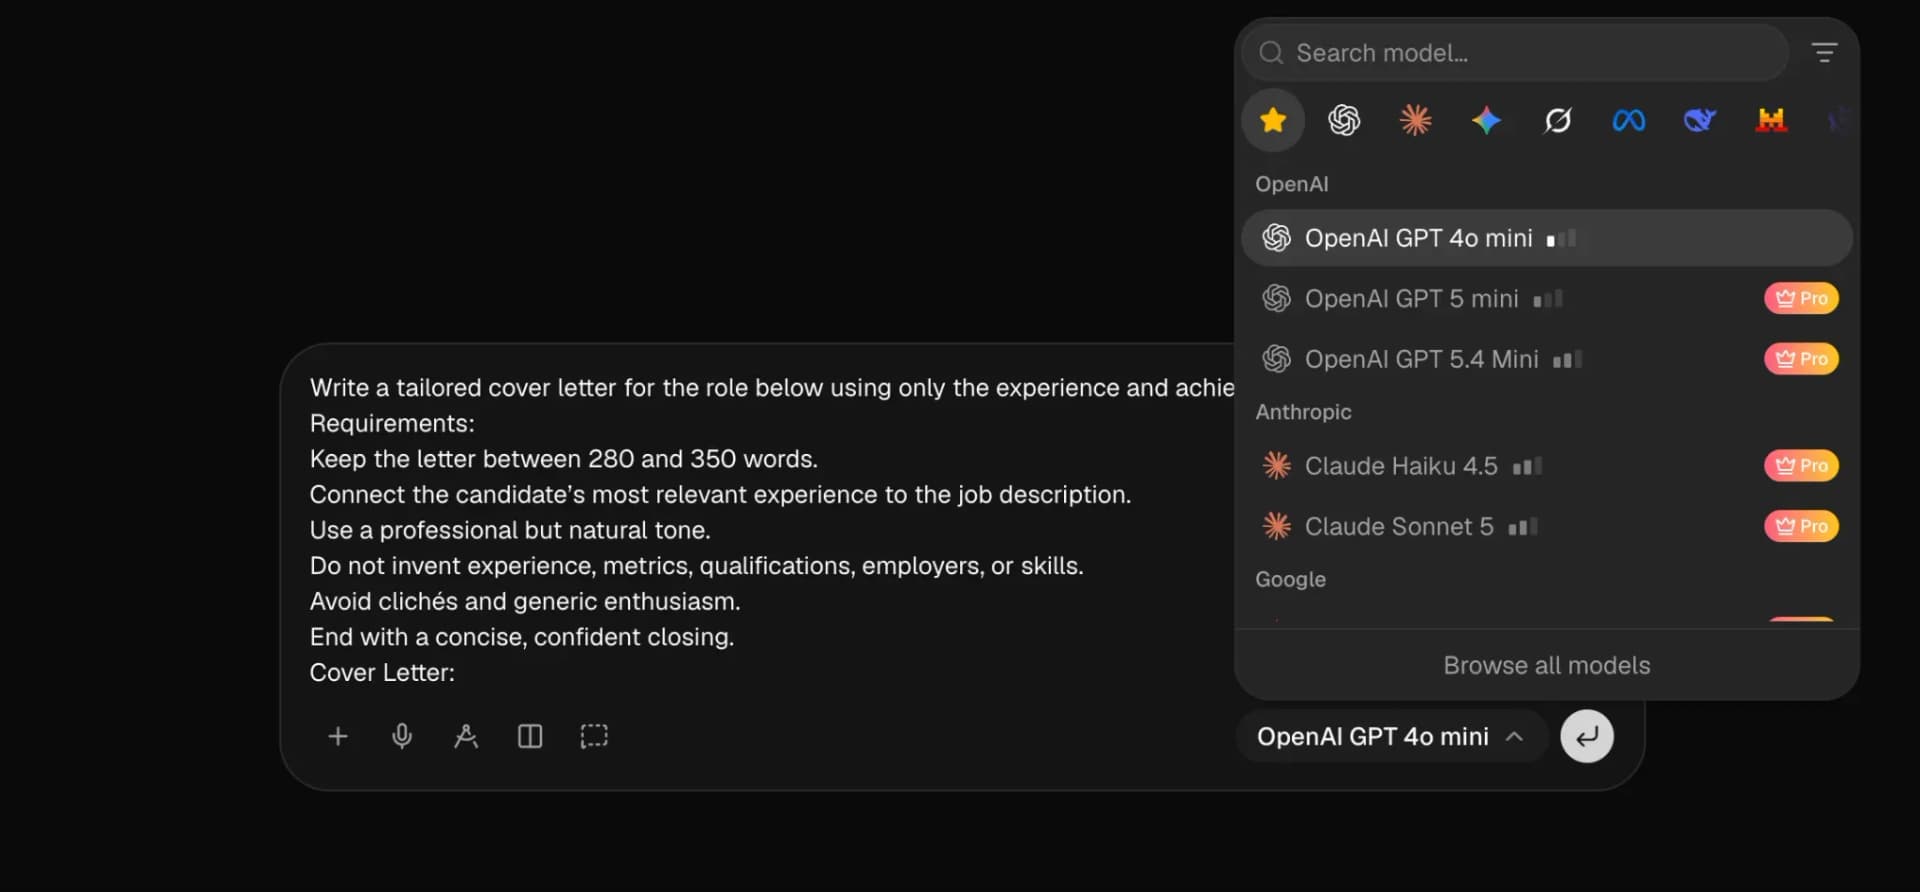Click Pro badge on GPT 5 mini

tap(1801, 299)
